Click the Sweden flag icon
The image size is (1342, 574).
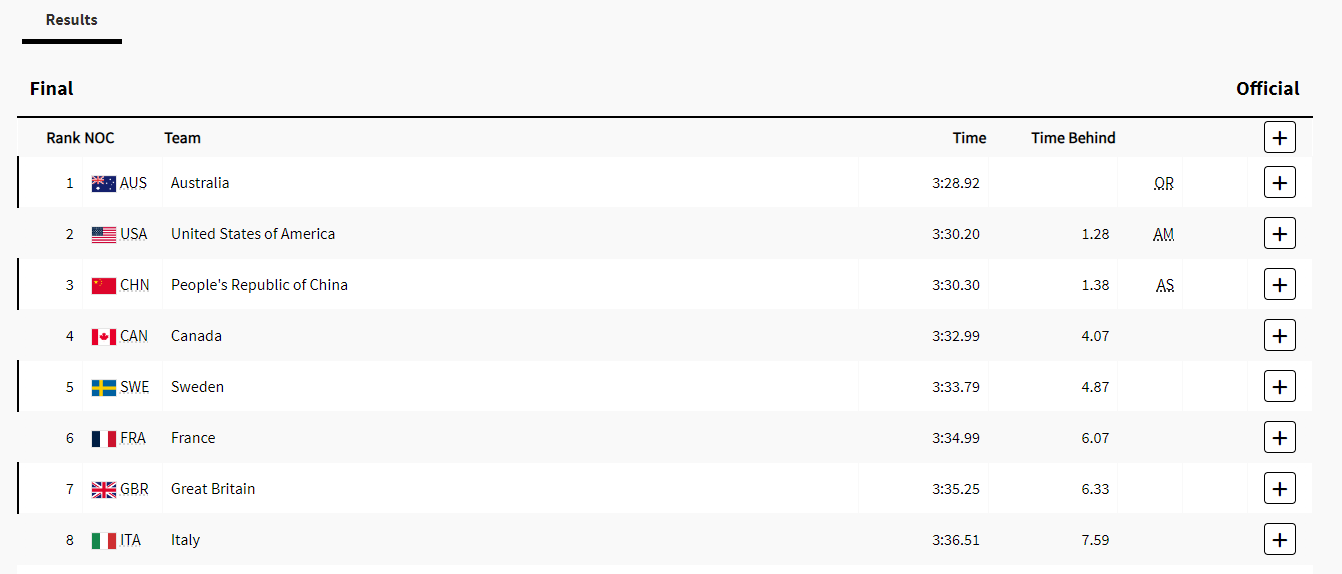[x=104, y=388]
